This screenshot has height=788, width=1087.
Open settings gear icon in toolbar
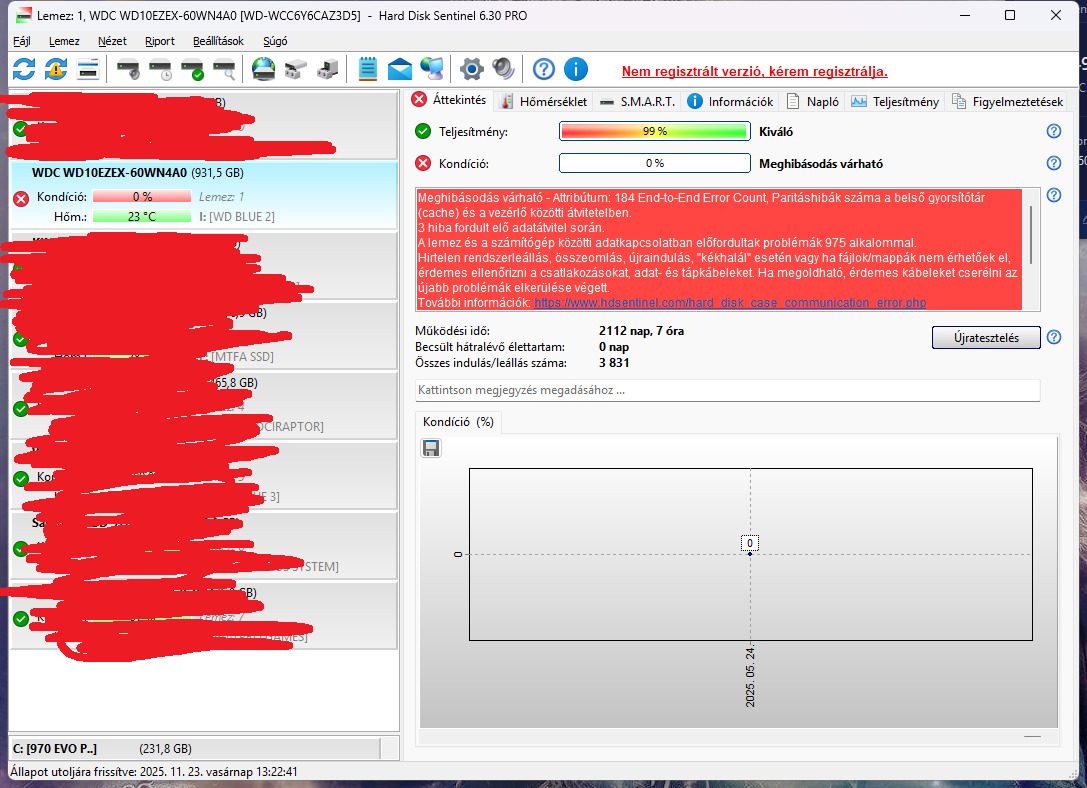(x=472, y=69)
